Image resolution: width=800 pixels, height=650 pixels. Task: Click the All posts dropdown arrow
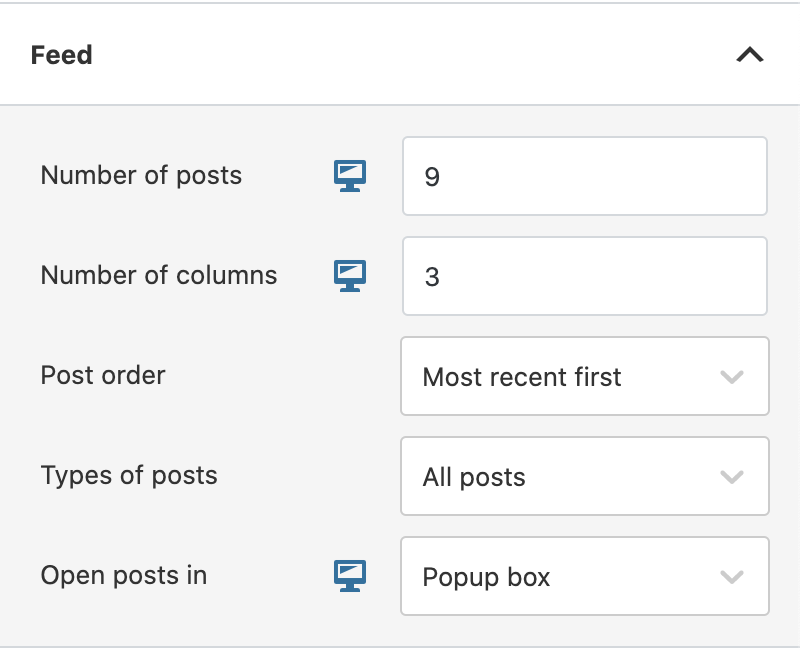(x=732, y=477)
